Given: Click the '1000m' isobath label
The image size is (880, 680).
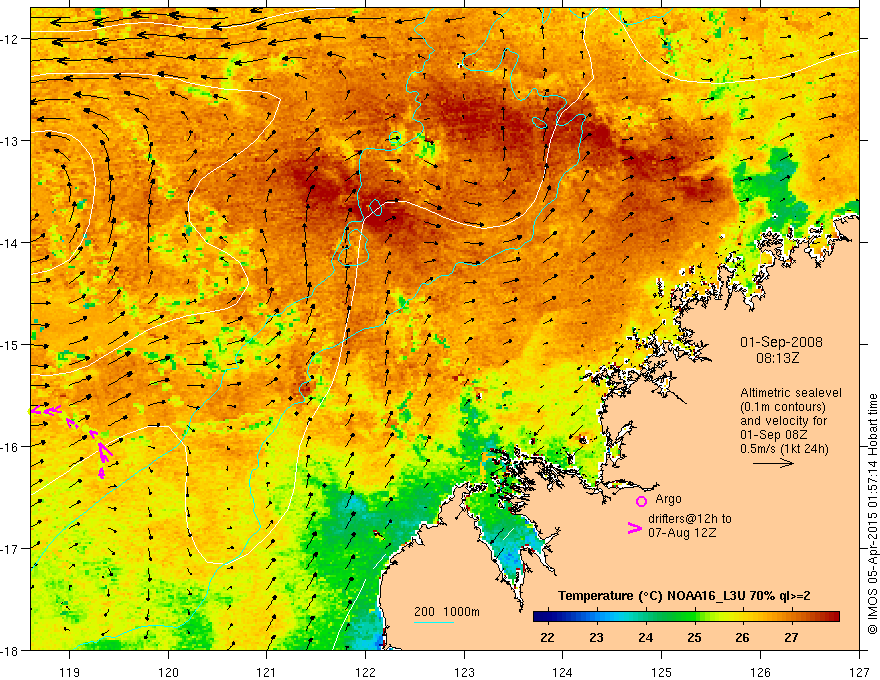Looking at the screenshot, I should [x=461, y=612].
